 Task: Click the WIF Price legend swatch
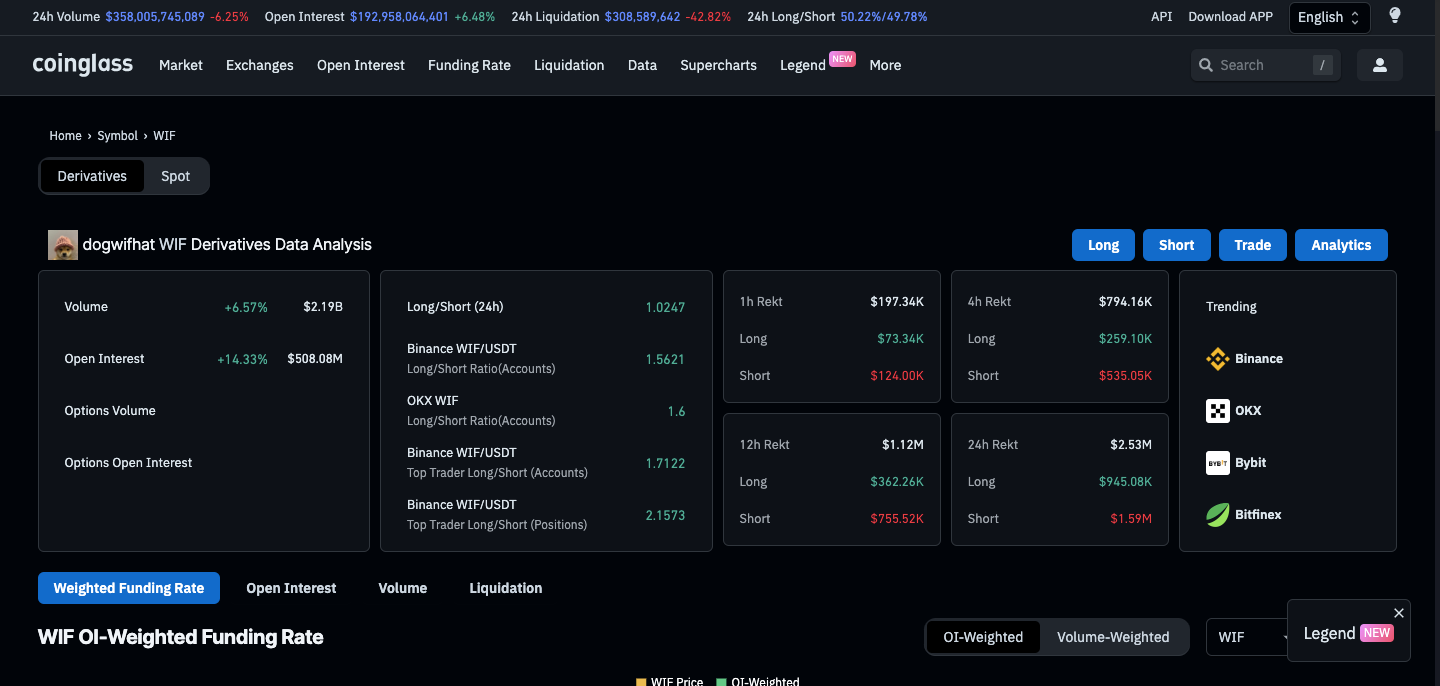click(641, 682)
